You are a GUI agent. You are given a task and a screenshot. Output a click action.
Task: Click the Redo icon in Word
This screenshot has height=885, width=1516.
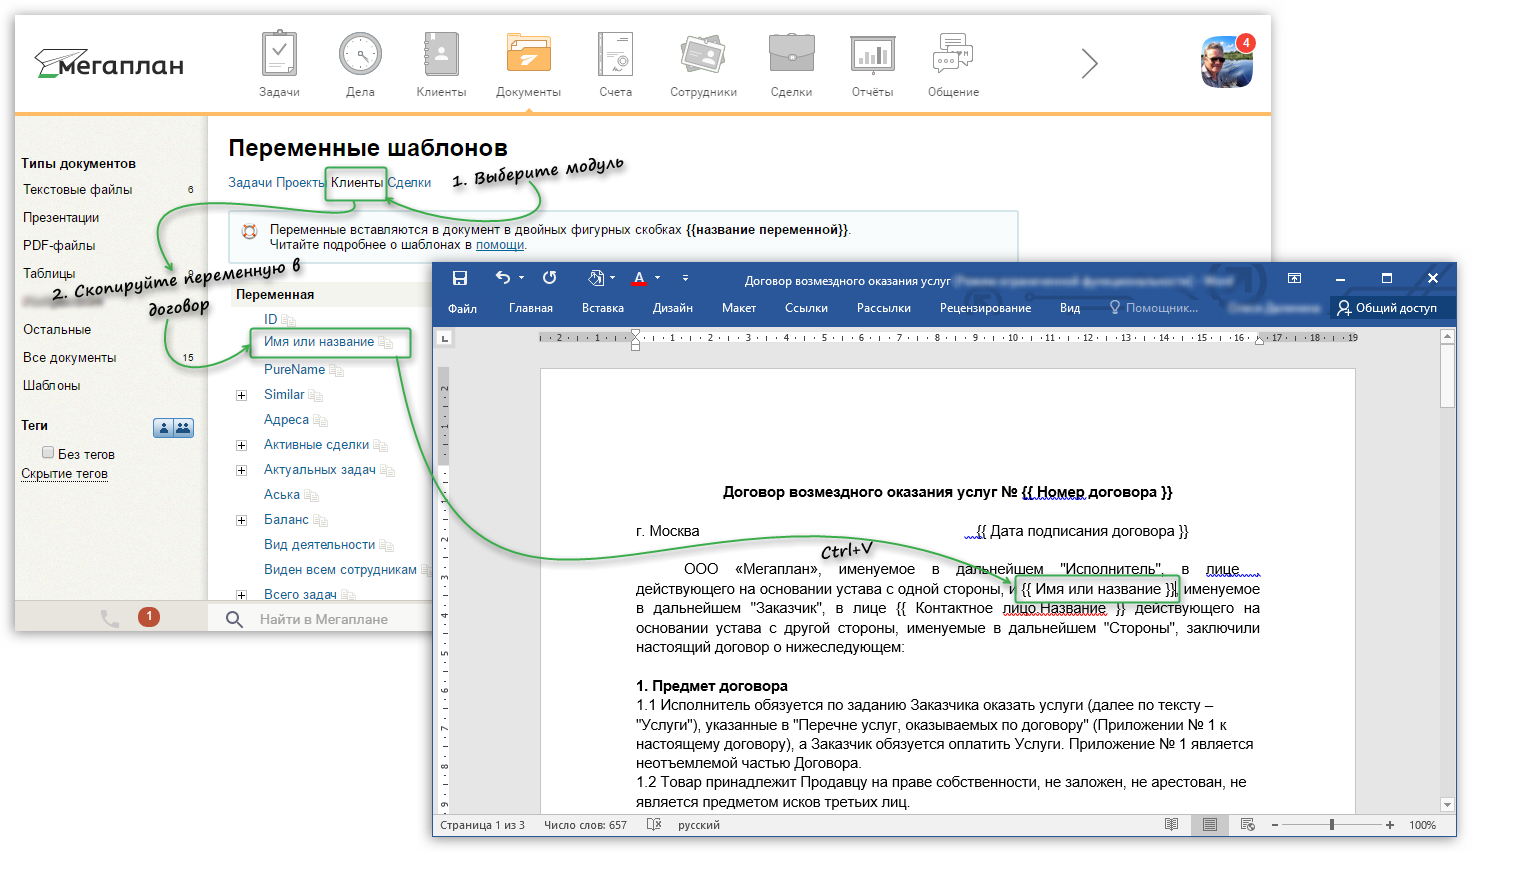(549, 278)
